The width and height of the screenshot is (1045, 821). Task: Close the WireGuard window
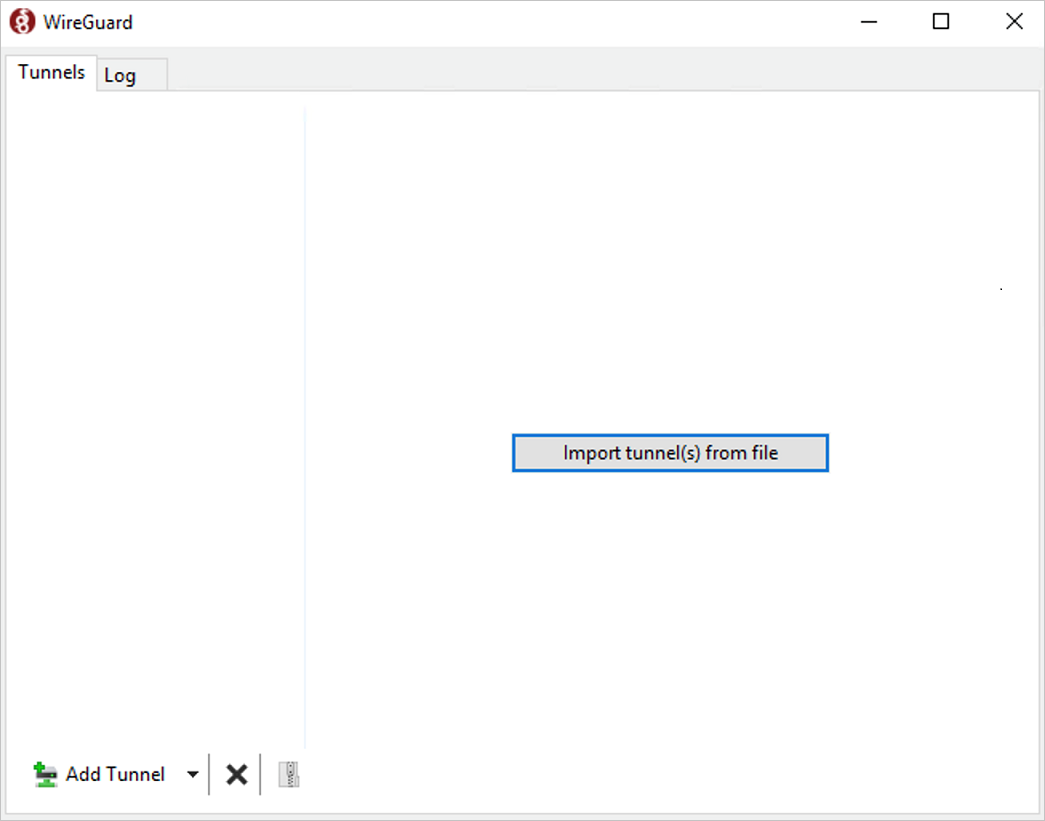(1014, 22)
